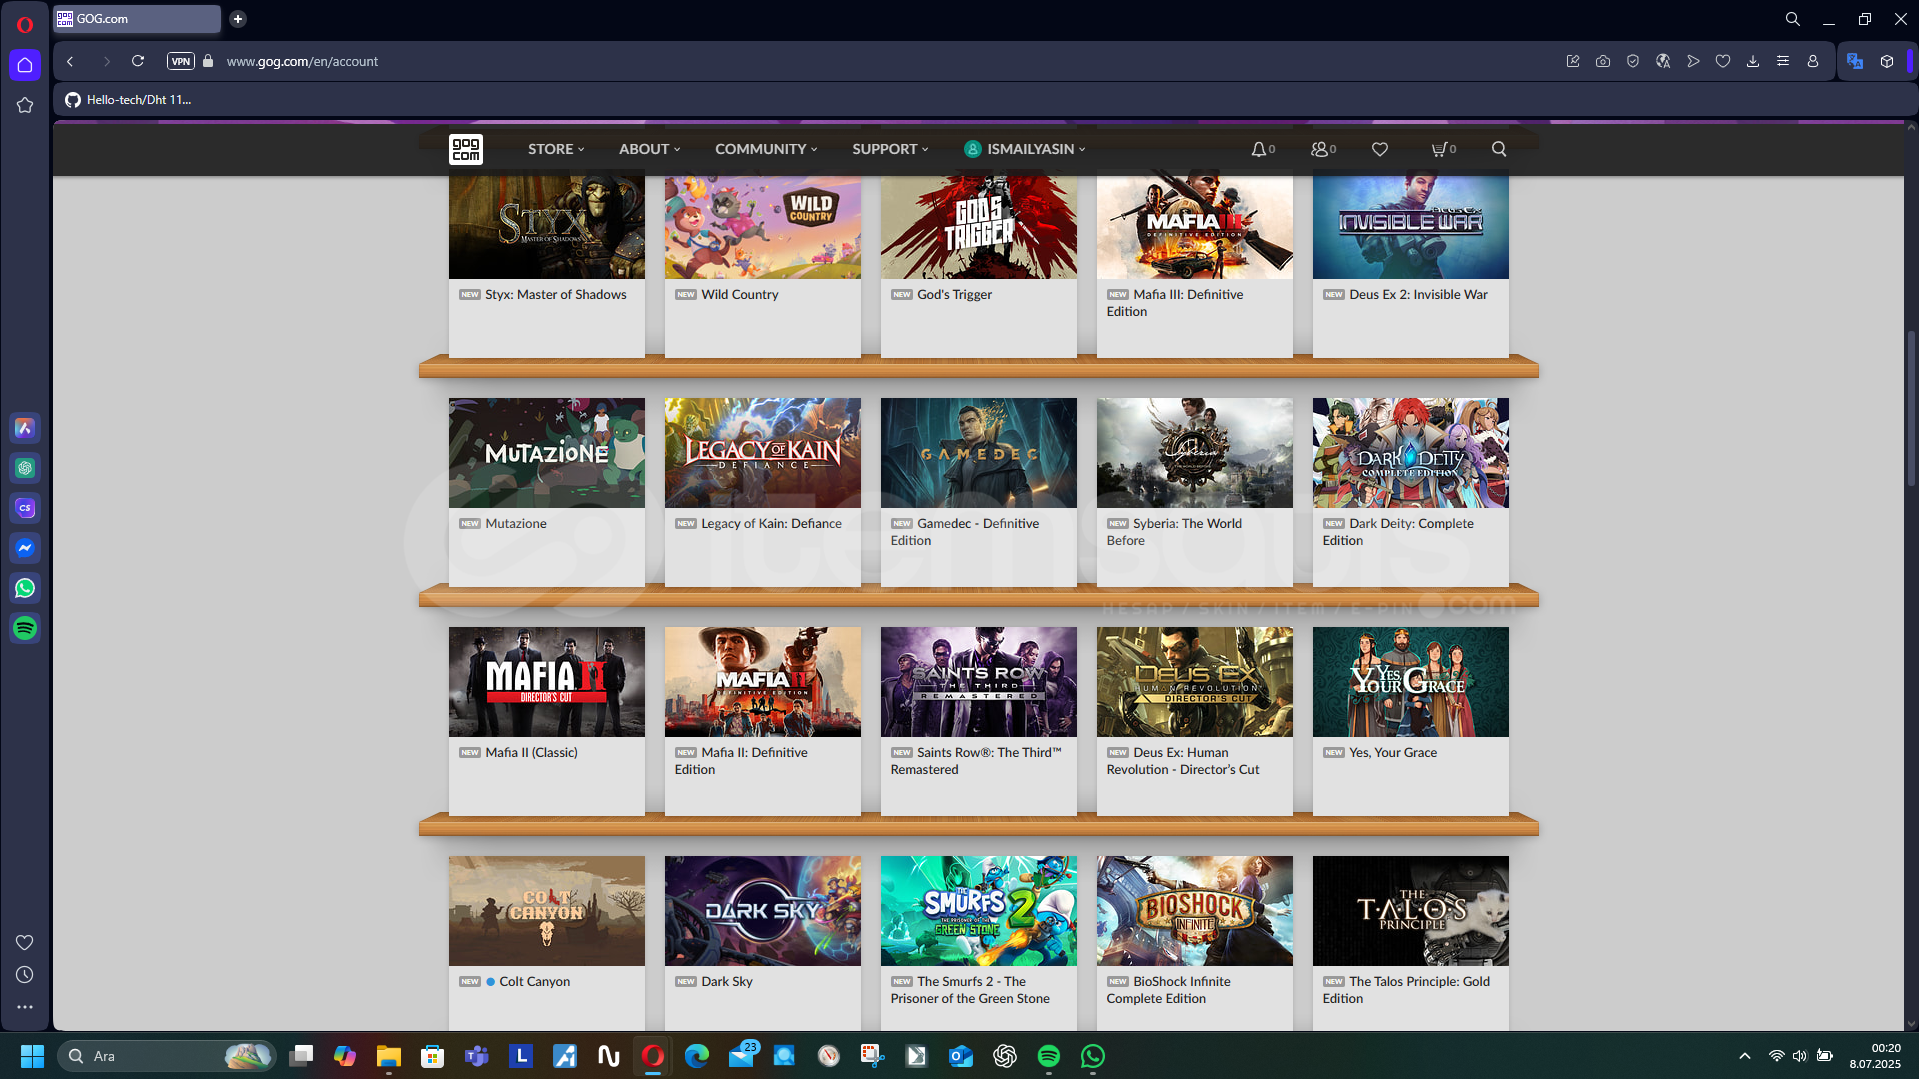Add a new tab with plus button
This screenshot has height=1079, width=1919.
click(x=238, y=19)
